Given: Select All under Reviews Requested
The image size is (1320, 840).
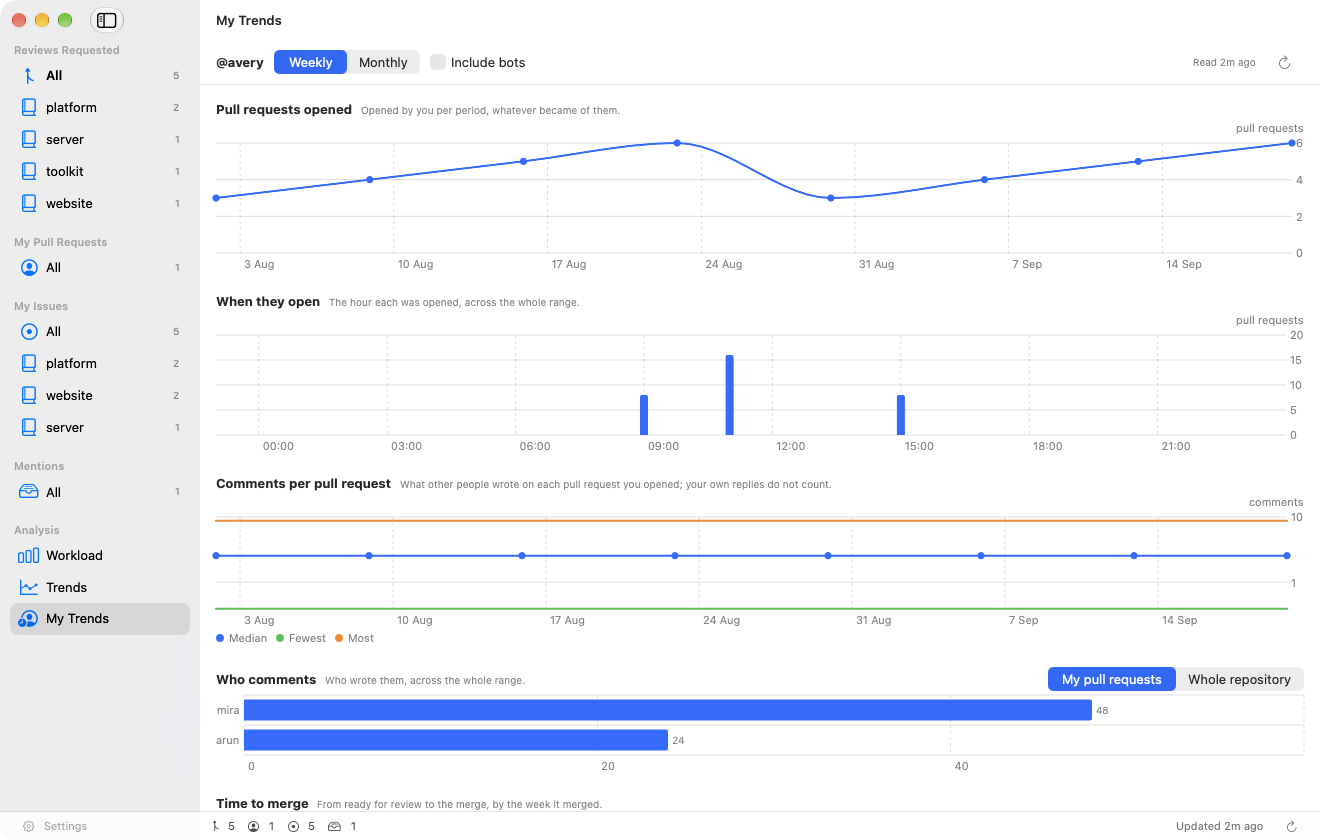Looking at the screenshot, I should click(x=100, y=76).
